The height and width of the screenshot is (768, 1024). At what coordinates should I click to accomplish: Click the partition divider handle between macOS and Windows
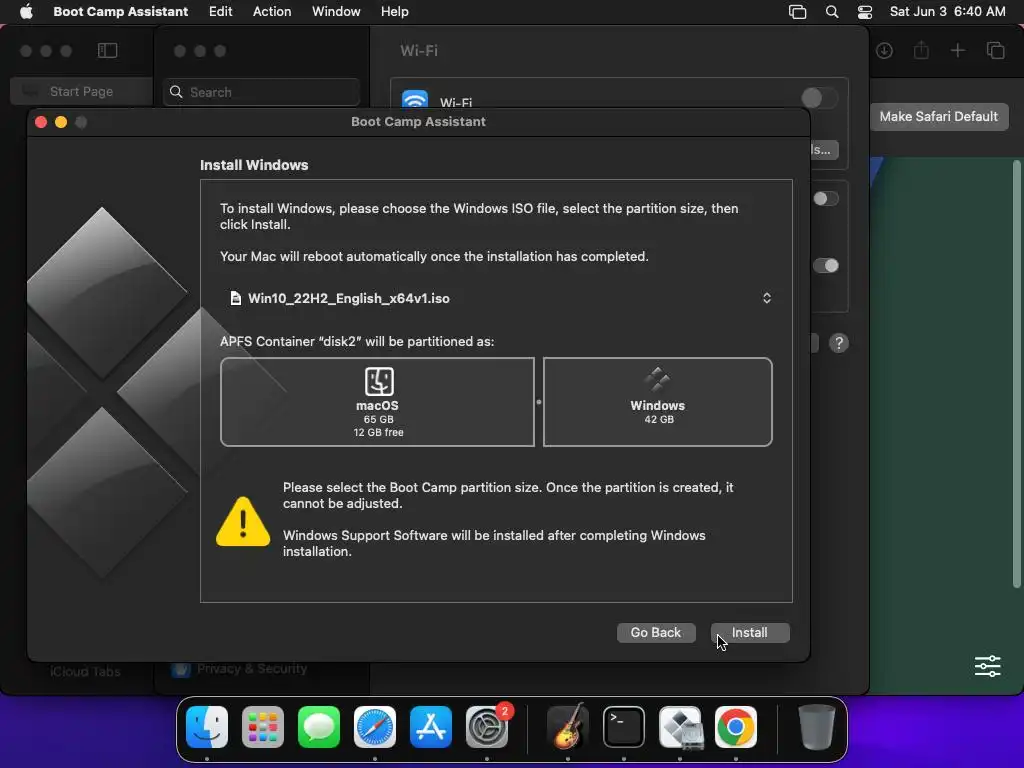[539, 402]
